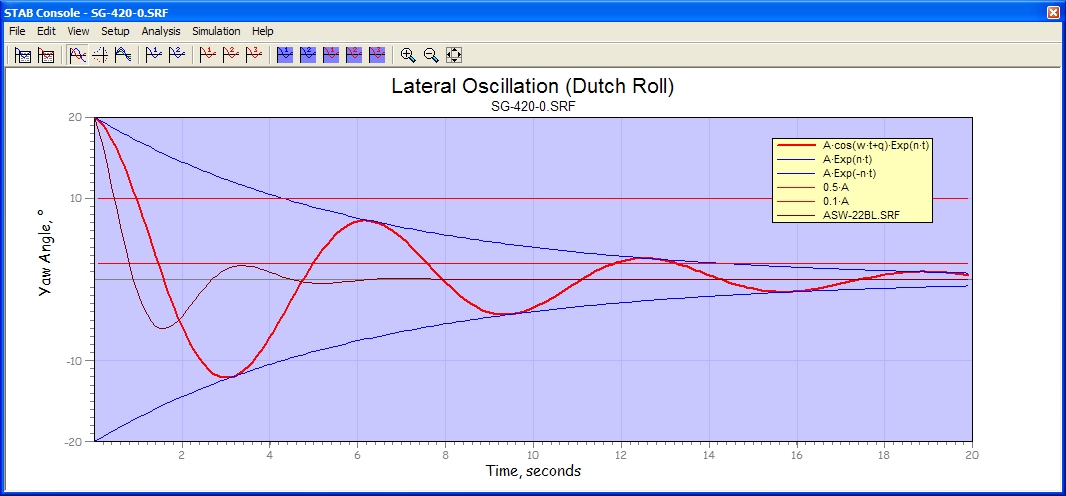Open the Edit menu
Screen dimensions: 1066x496
click(46, 31)
